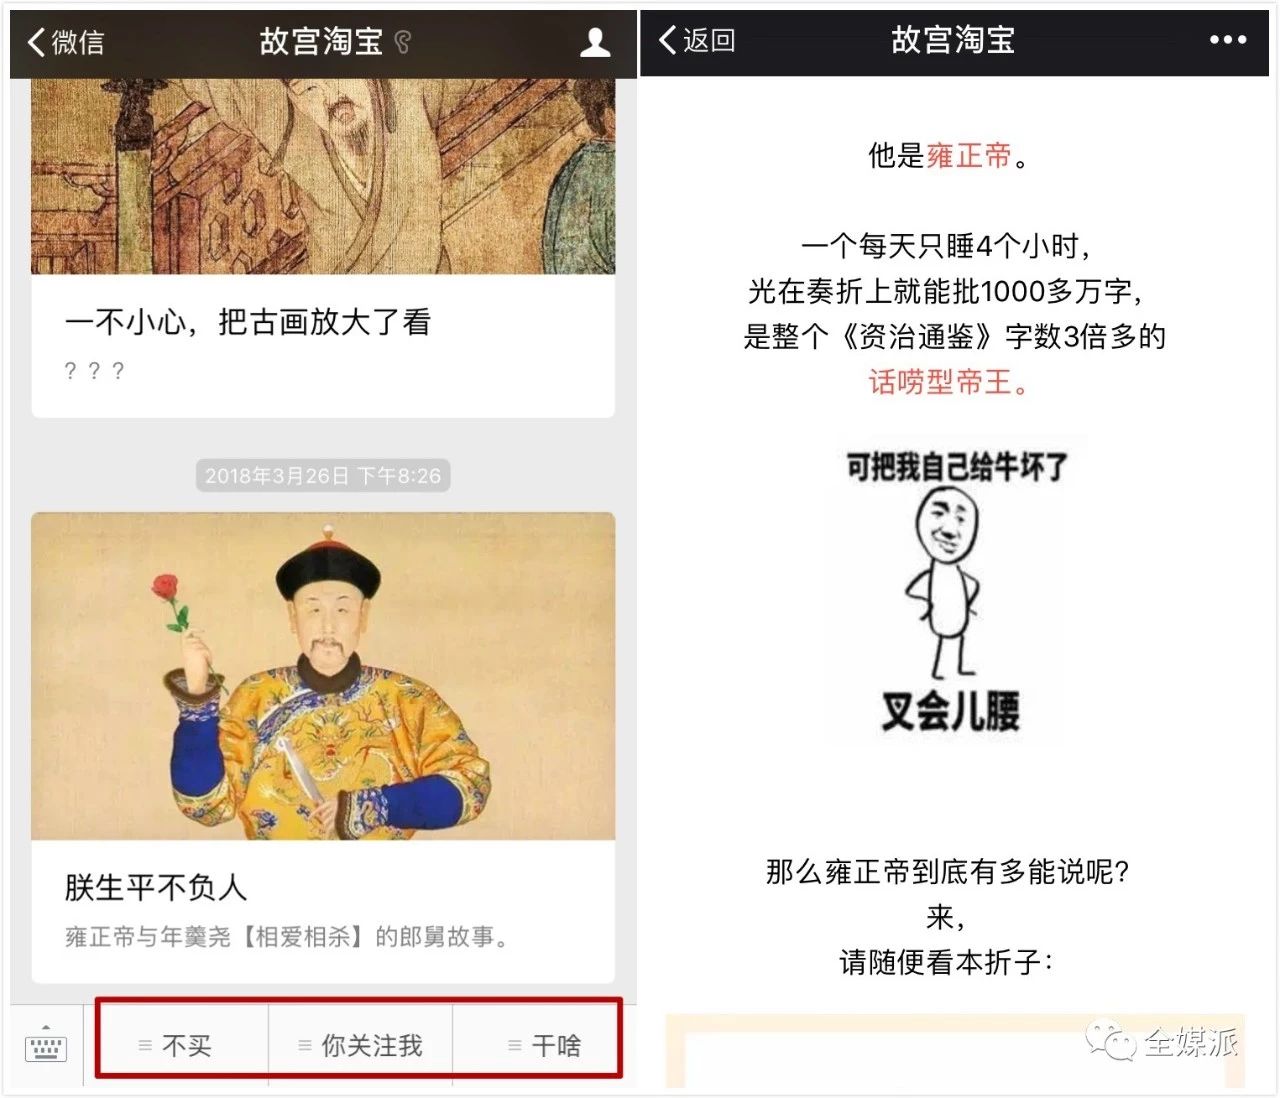Tap the back arrow next to 微信
This screenshot has height=1098, width=1280.
(36, 42)
